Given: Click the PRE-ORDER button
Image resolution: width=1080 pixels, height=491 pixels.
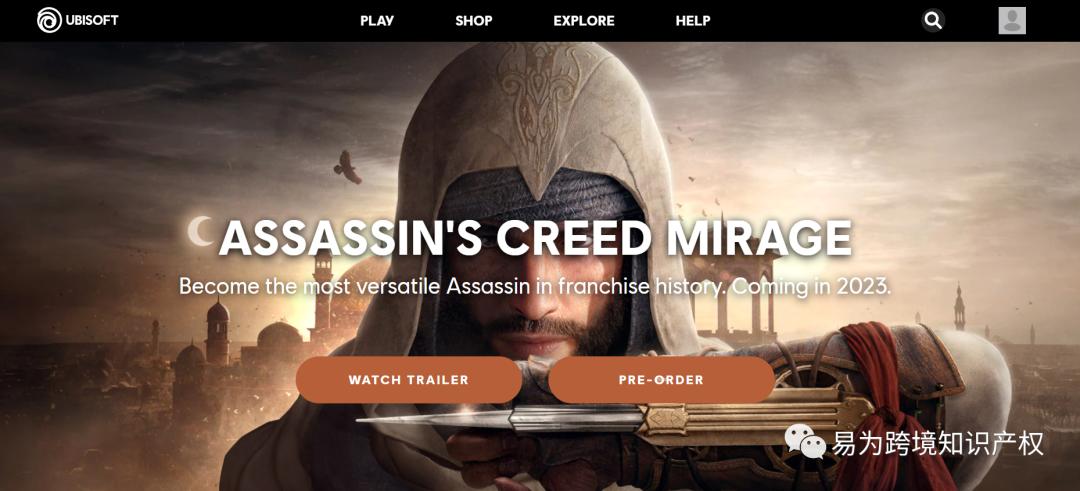Looking at the screenshot, I should click(661, 379).
